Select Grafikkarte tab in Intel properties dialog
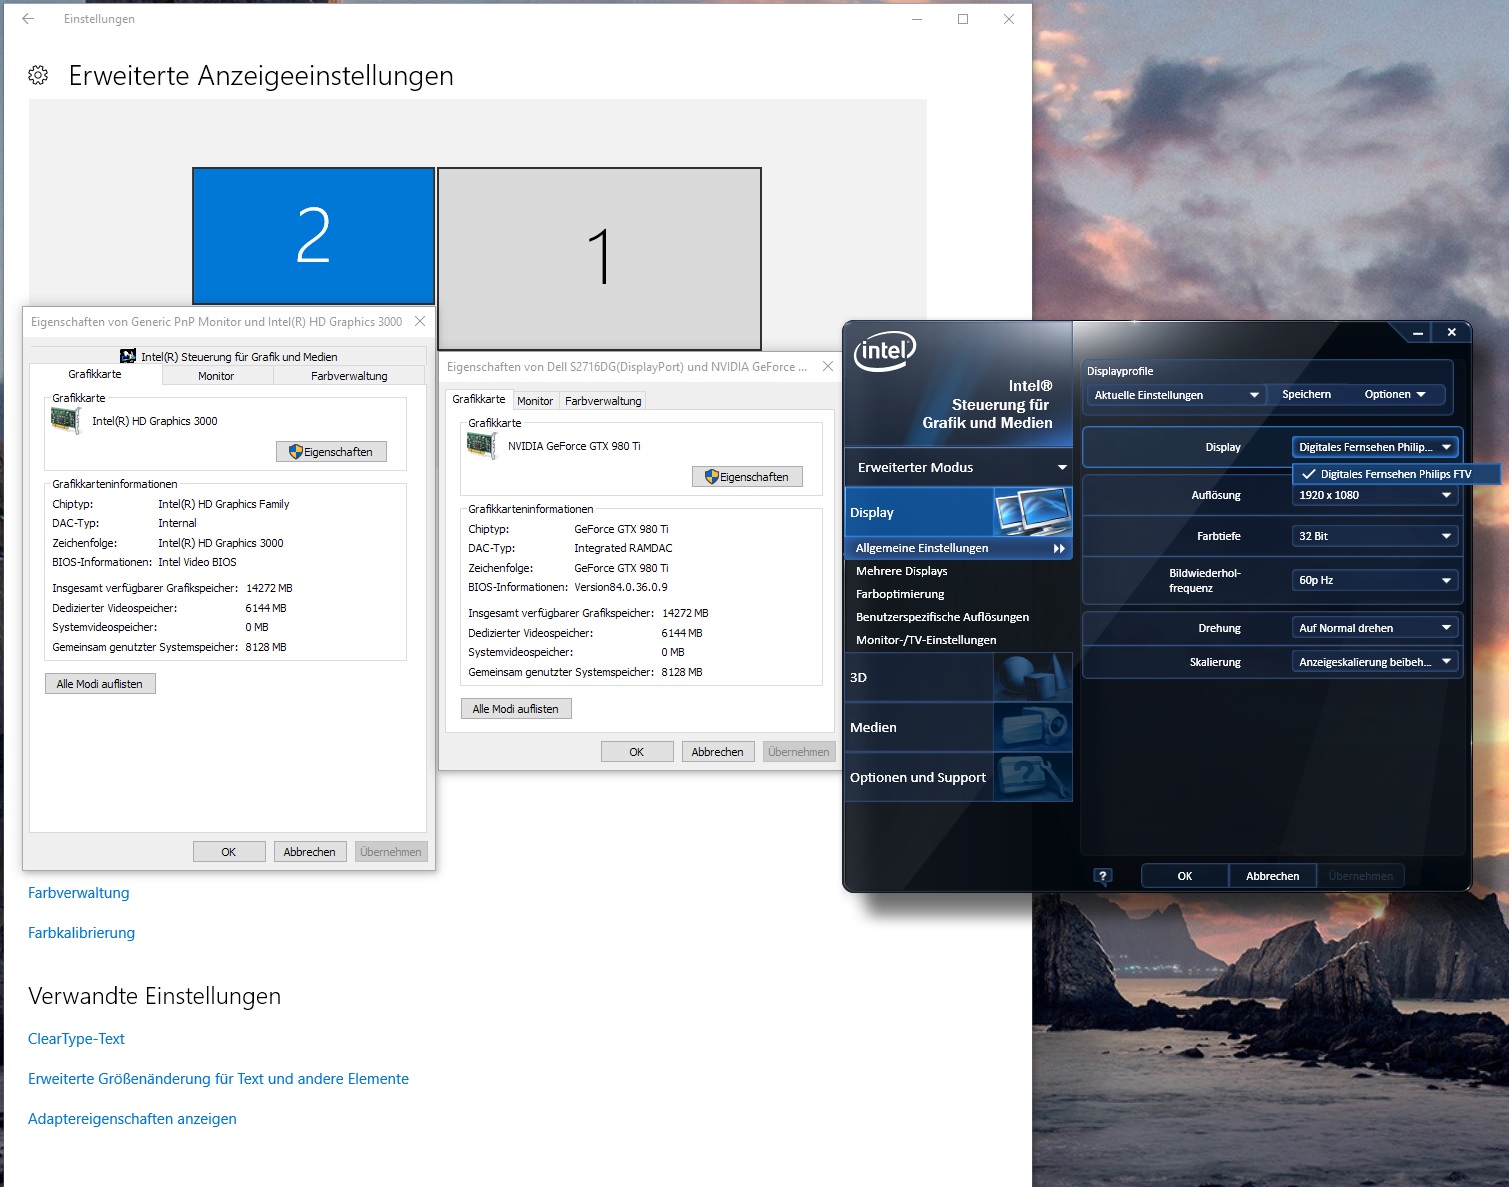1509x1187 pixels. (95, 374)
